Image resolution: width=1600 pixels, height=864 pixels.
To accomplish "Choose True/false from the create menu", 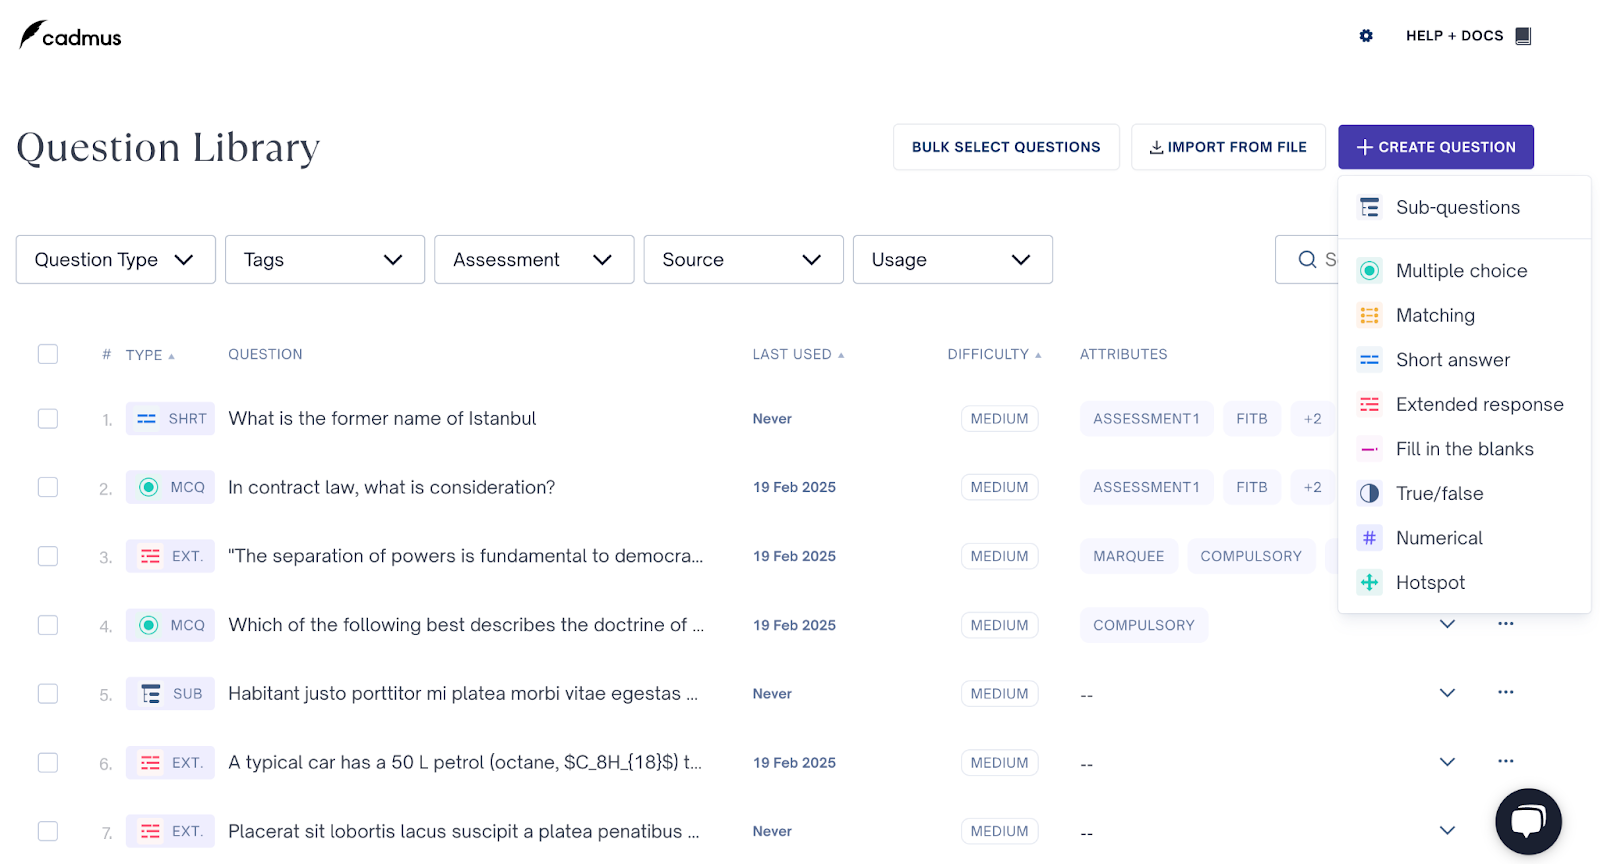I will (x=1464, y=493).
